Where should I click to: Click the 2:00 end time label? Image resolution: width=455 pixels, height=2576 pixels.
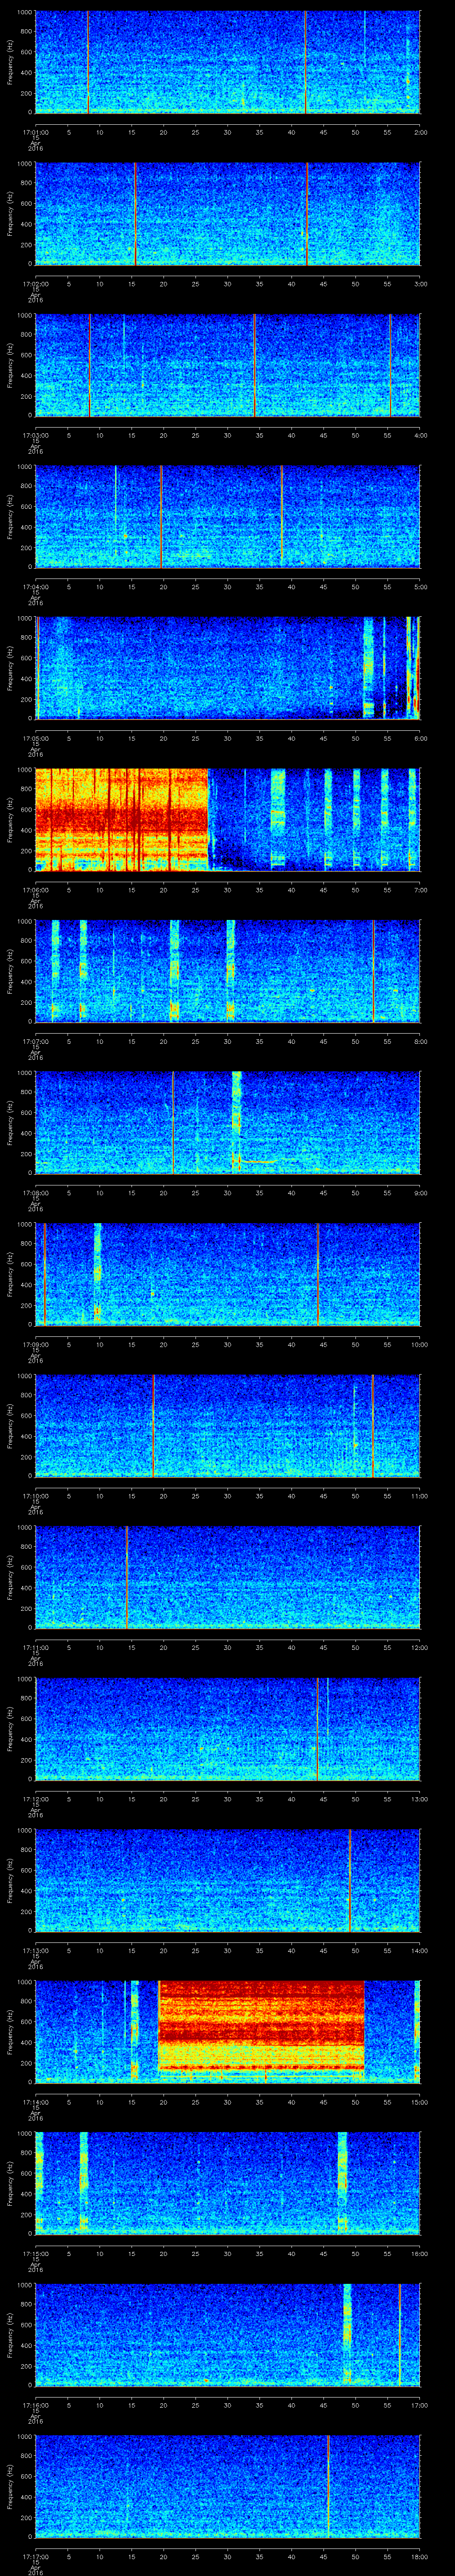[420, 132]
